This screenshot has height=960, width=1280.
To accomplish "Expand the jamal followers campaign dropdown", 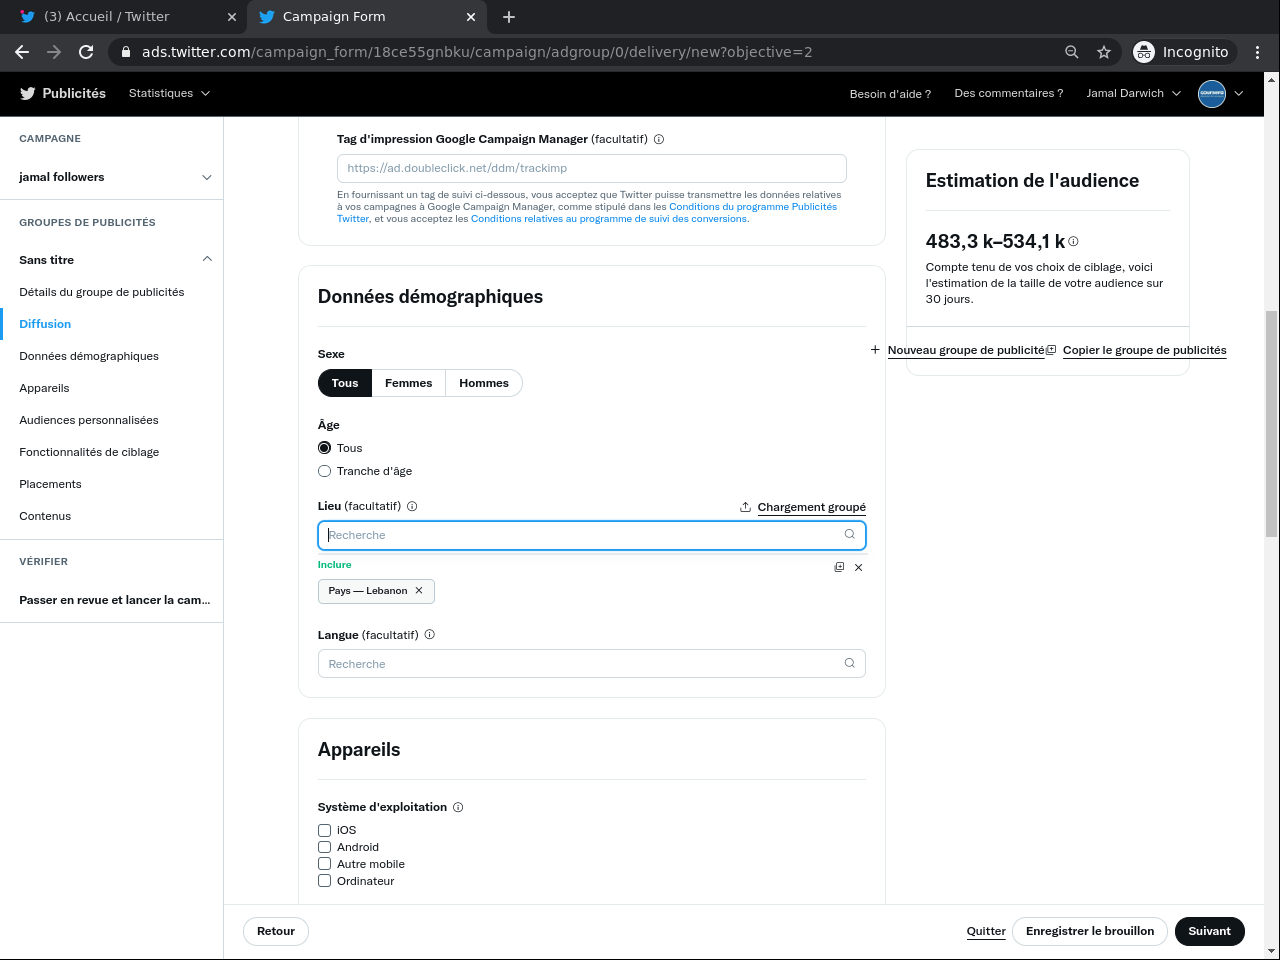I will point(207,177).
